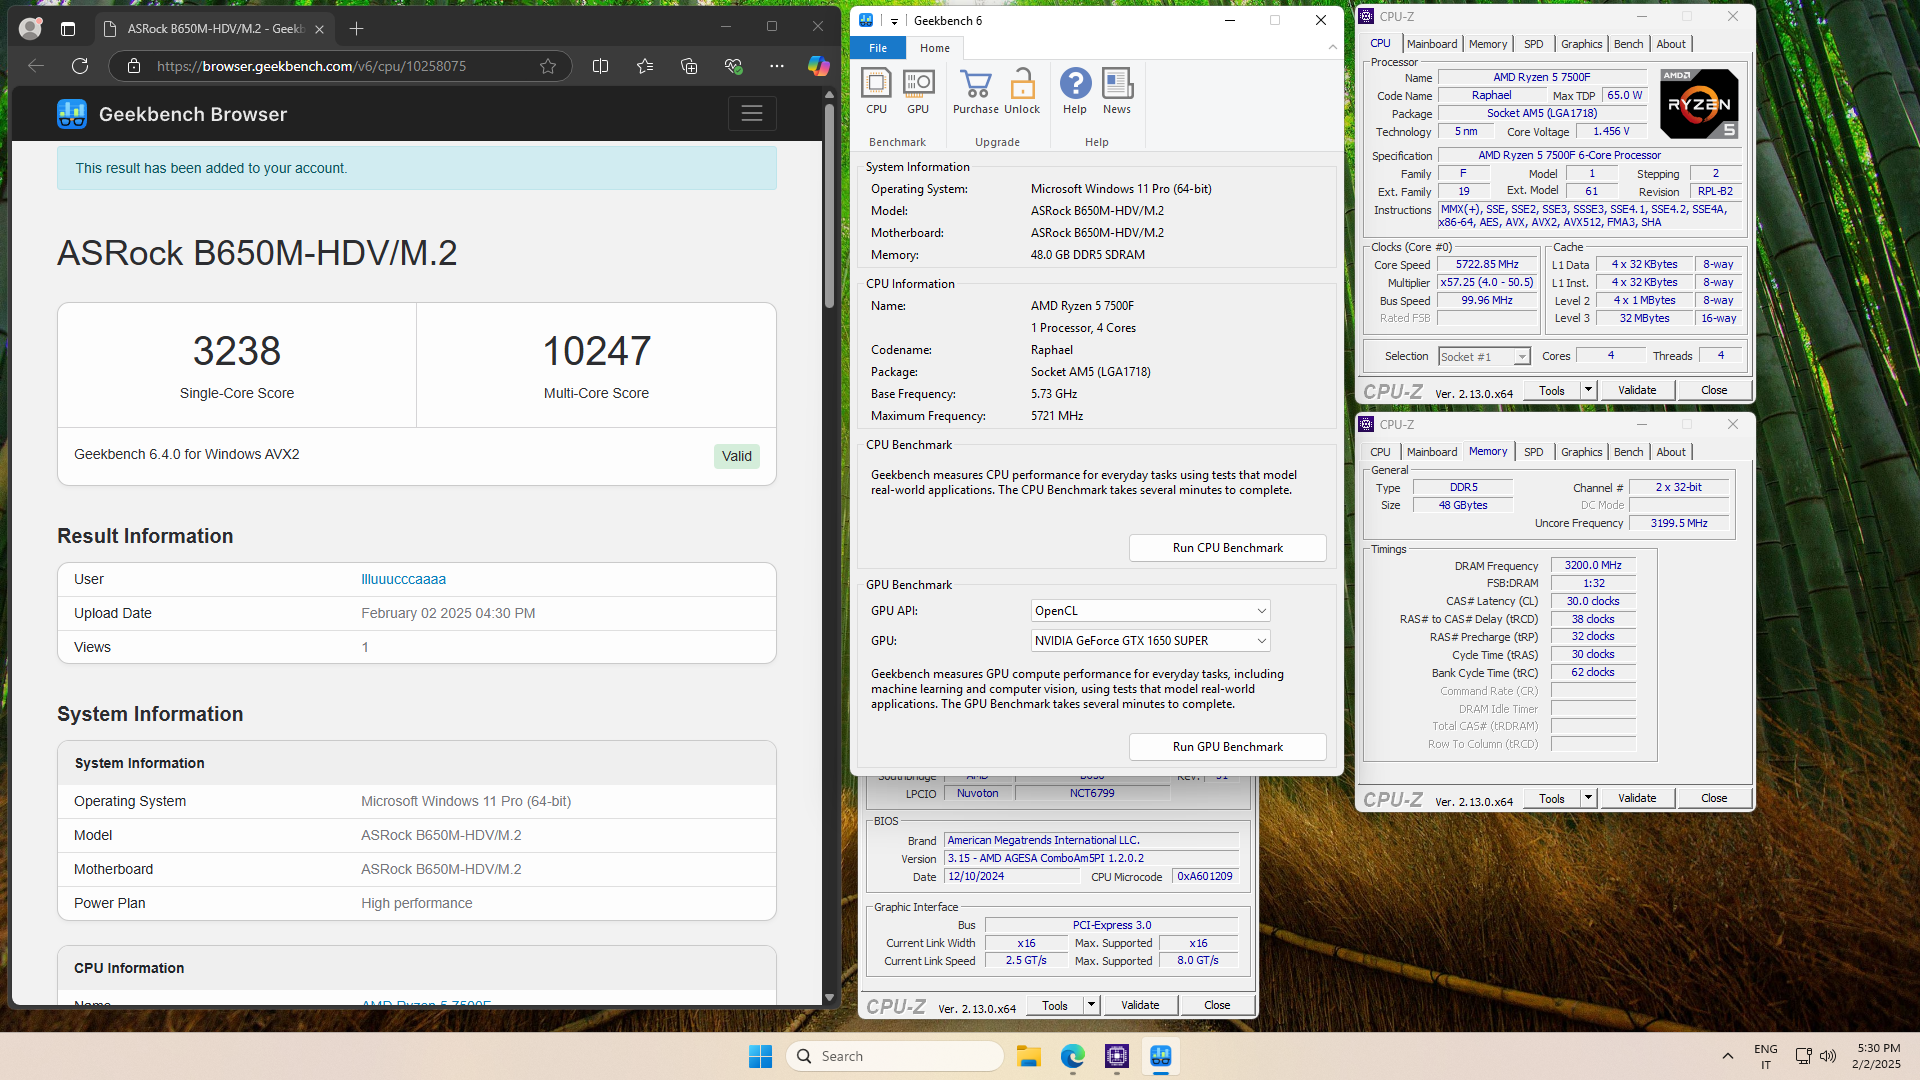Image resolution: width=1920 pixels, height=1080 pixels.
Task: Open the Windows Start menu
Action: 760,1056
